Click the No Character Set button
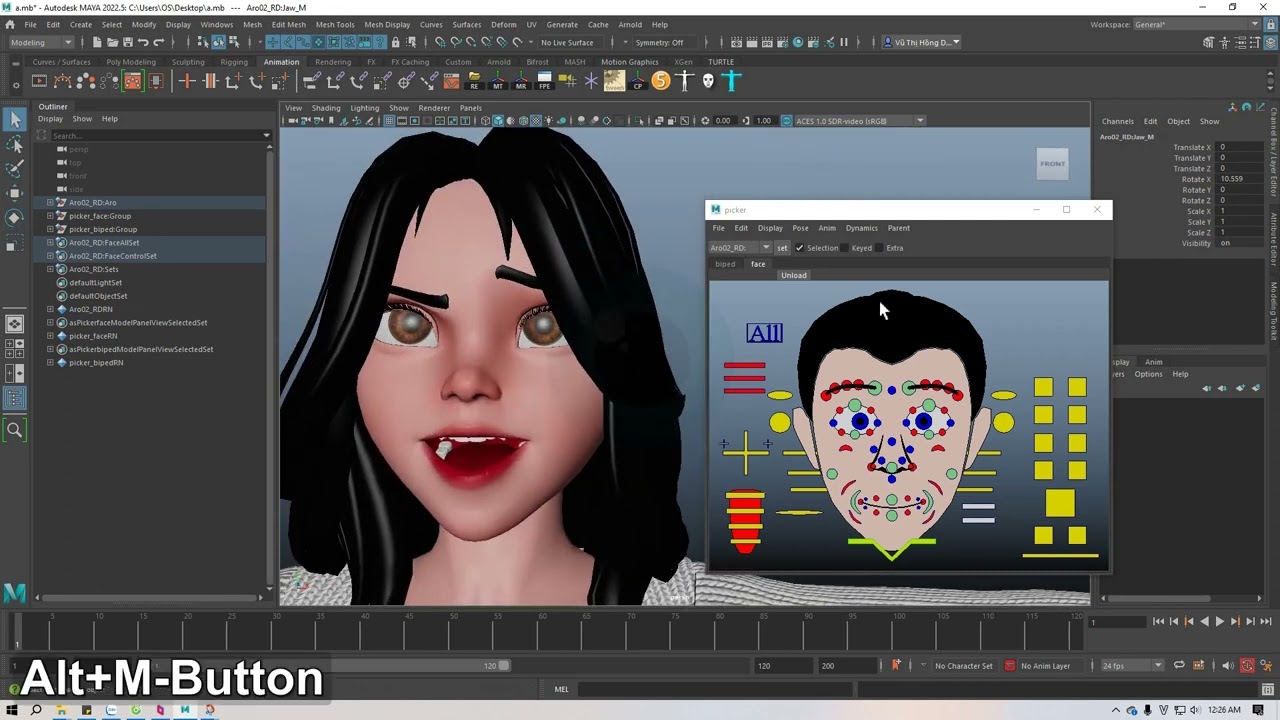The height and width of the screenshot is (720, 1280). [x=964, y=666]
